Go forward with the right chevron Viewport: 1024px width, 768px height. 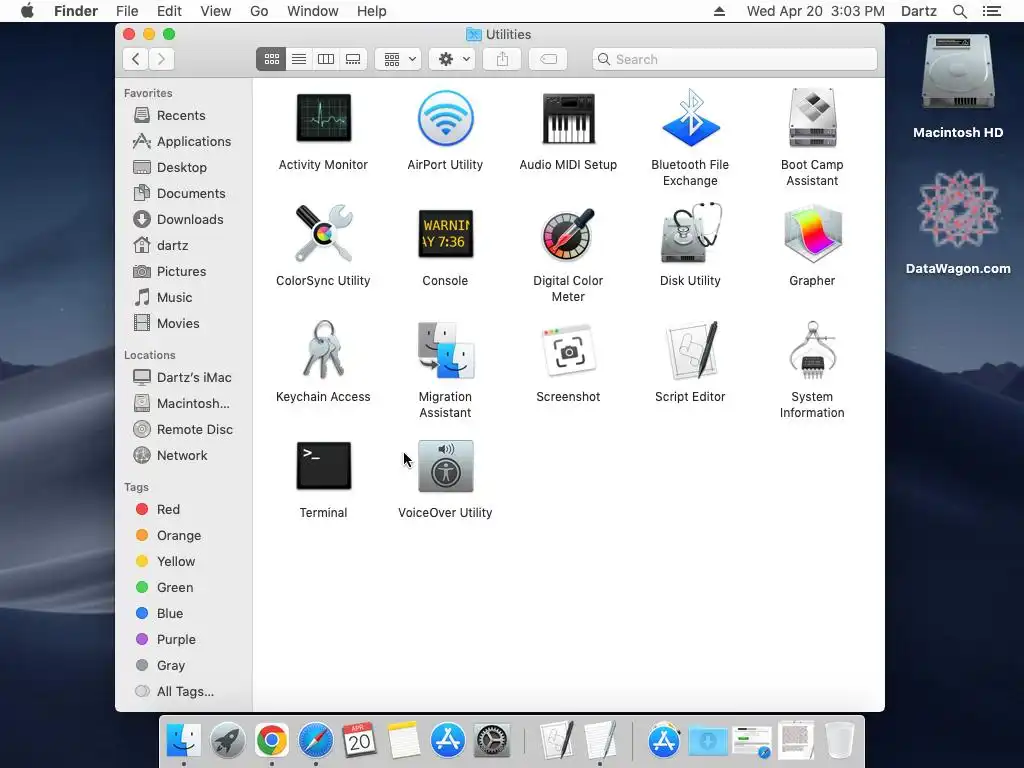click(161, 59)
